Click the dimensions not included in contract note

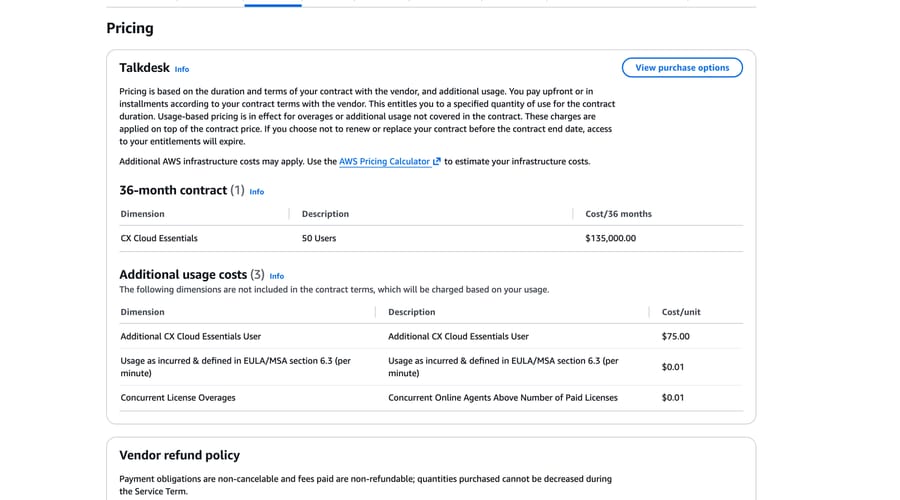[334, 290]
